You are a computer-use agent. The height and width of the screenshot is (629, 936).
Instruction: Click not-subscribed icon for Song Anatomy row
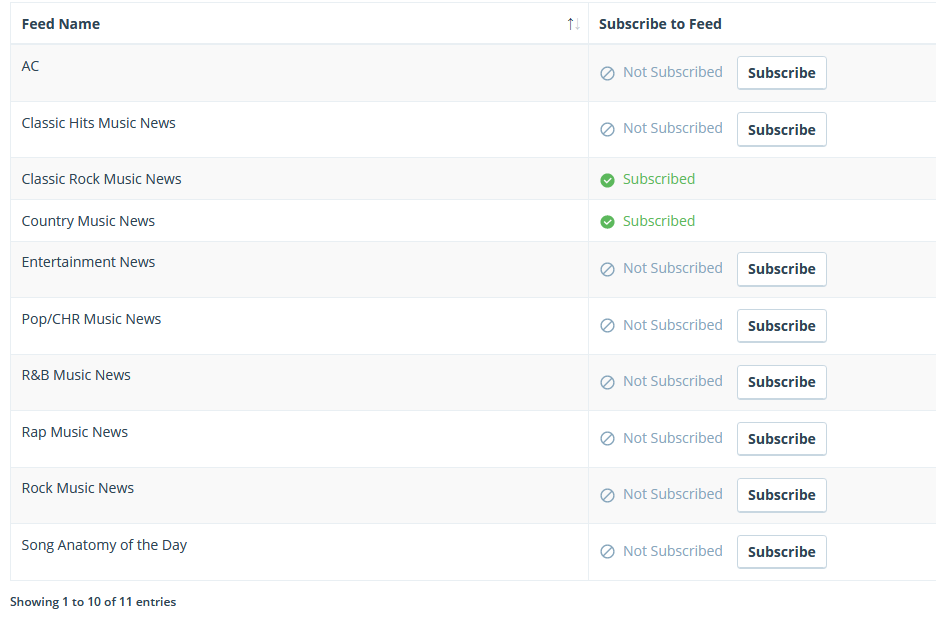coord(607,551)
